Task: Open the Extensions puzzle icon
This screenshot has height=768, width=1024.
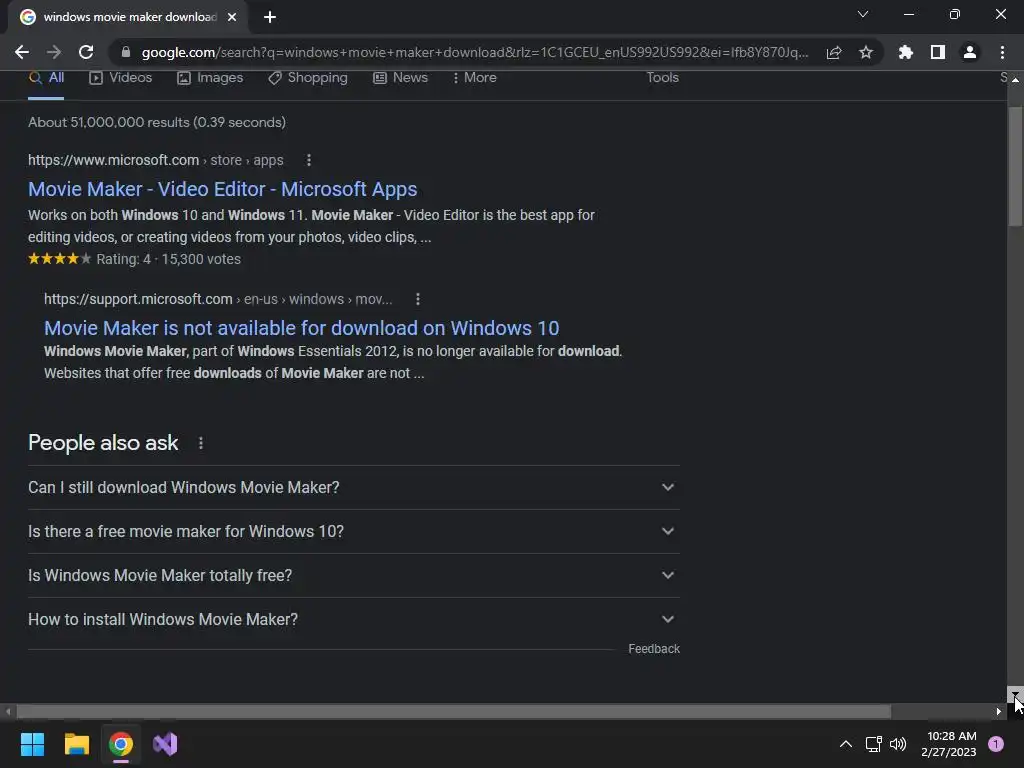Action: point(906,52)
